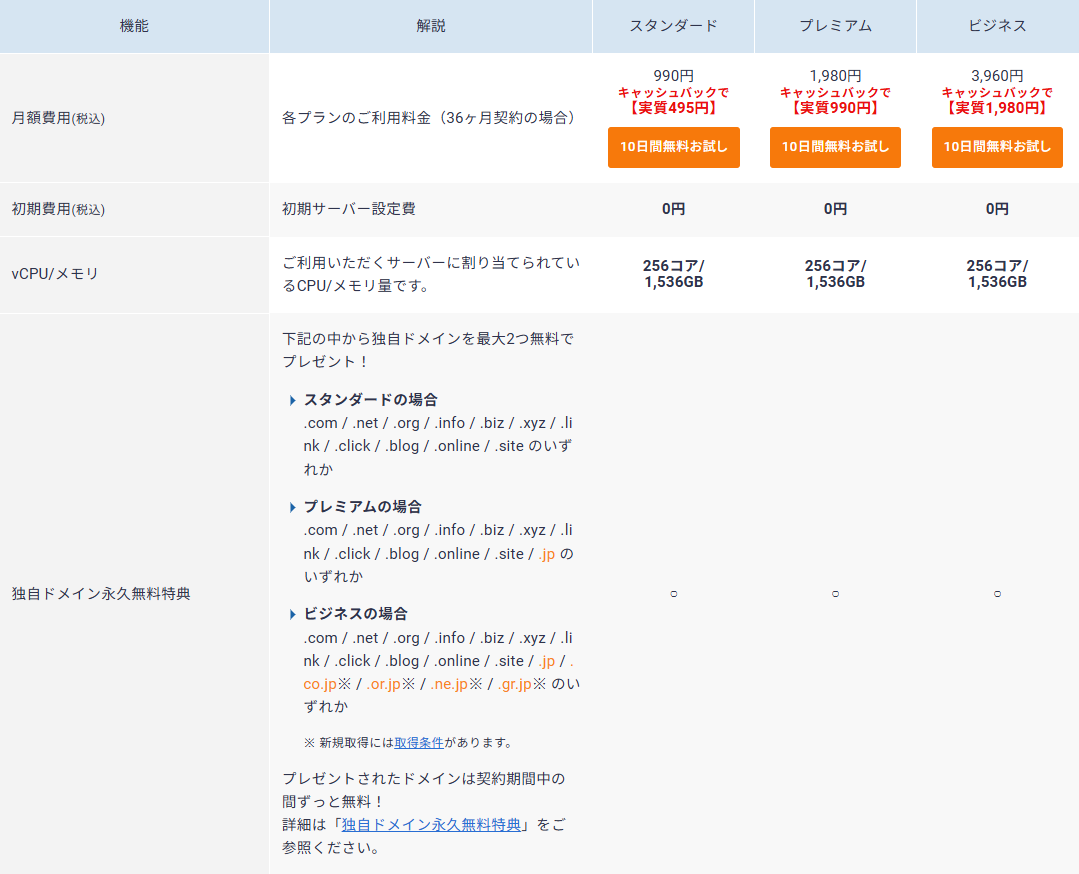Image resolution: width=1079 pixels, height=874 pixels.
Task: Click the red 実質495円 cashback text
Action: click(x=673, y=108)
